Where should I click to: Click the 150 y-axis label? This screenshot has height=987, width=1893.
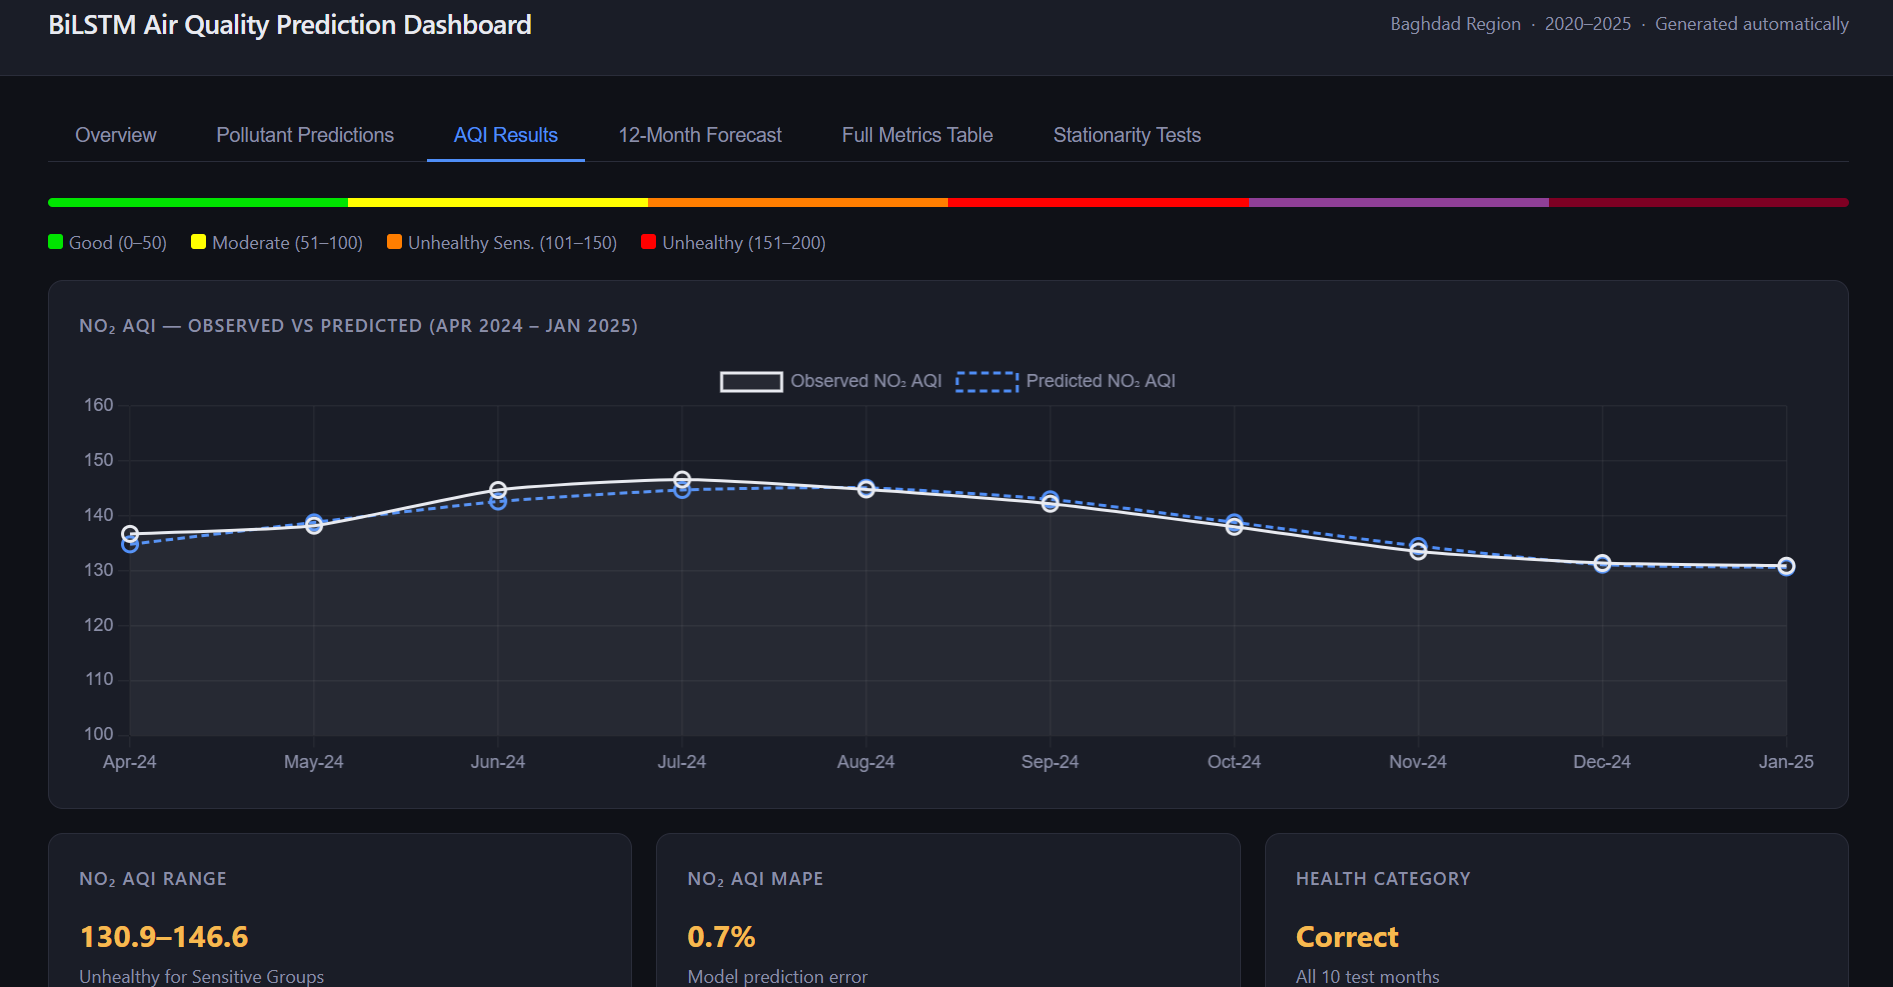click(99, 460)
